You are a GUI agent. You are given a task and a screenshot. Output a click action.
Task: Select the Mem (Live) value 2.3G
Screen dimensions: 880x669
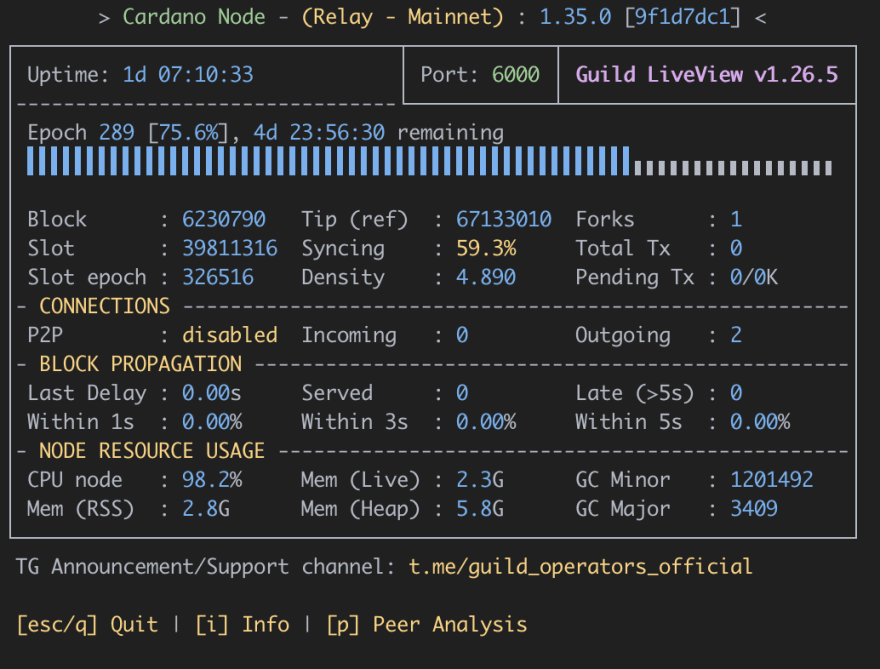[x=480, y=480]
